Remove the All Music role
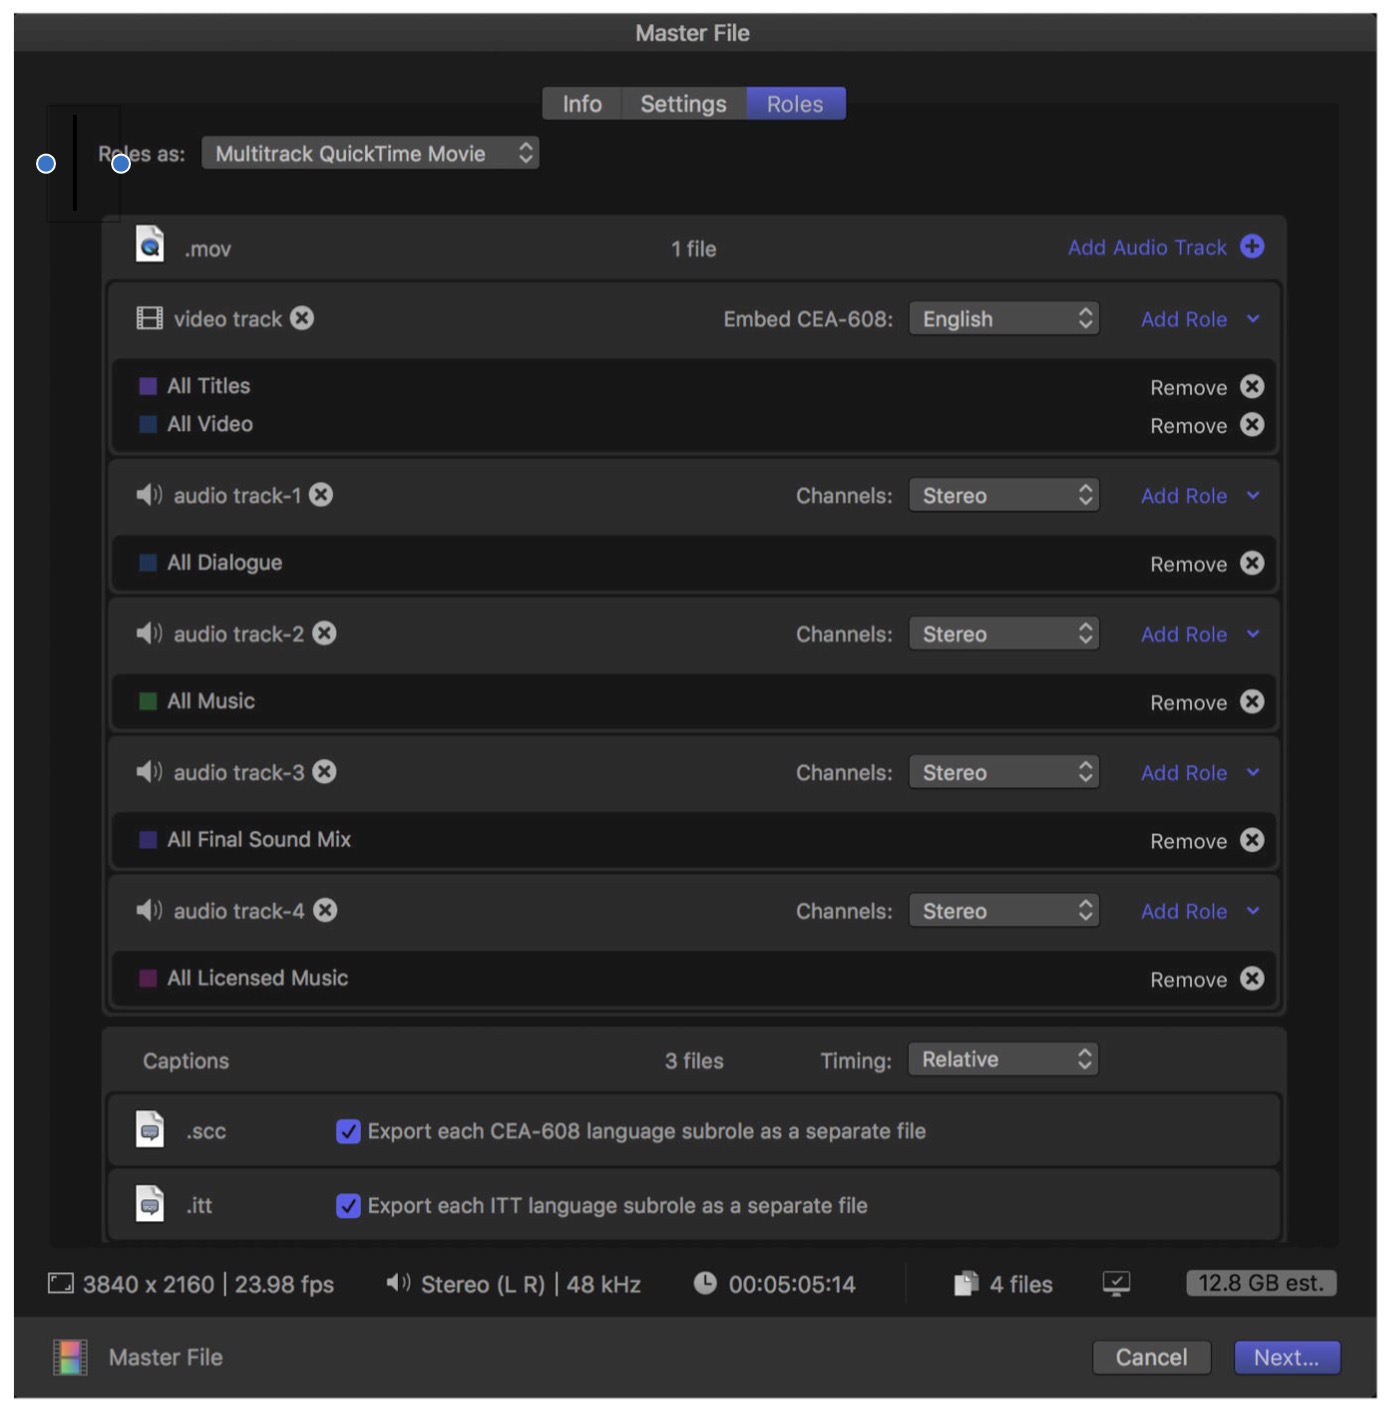1388x1410 pixels. pos(1252,702)
